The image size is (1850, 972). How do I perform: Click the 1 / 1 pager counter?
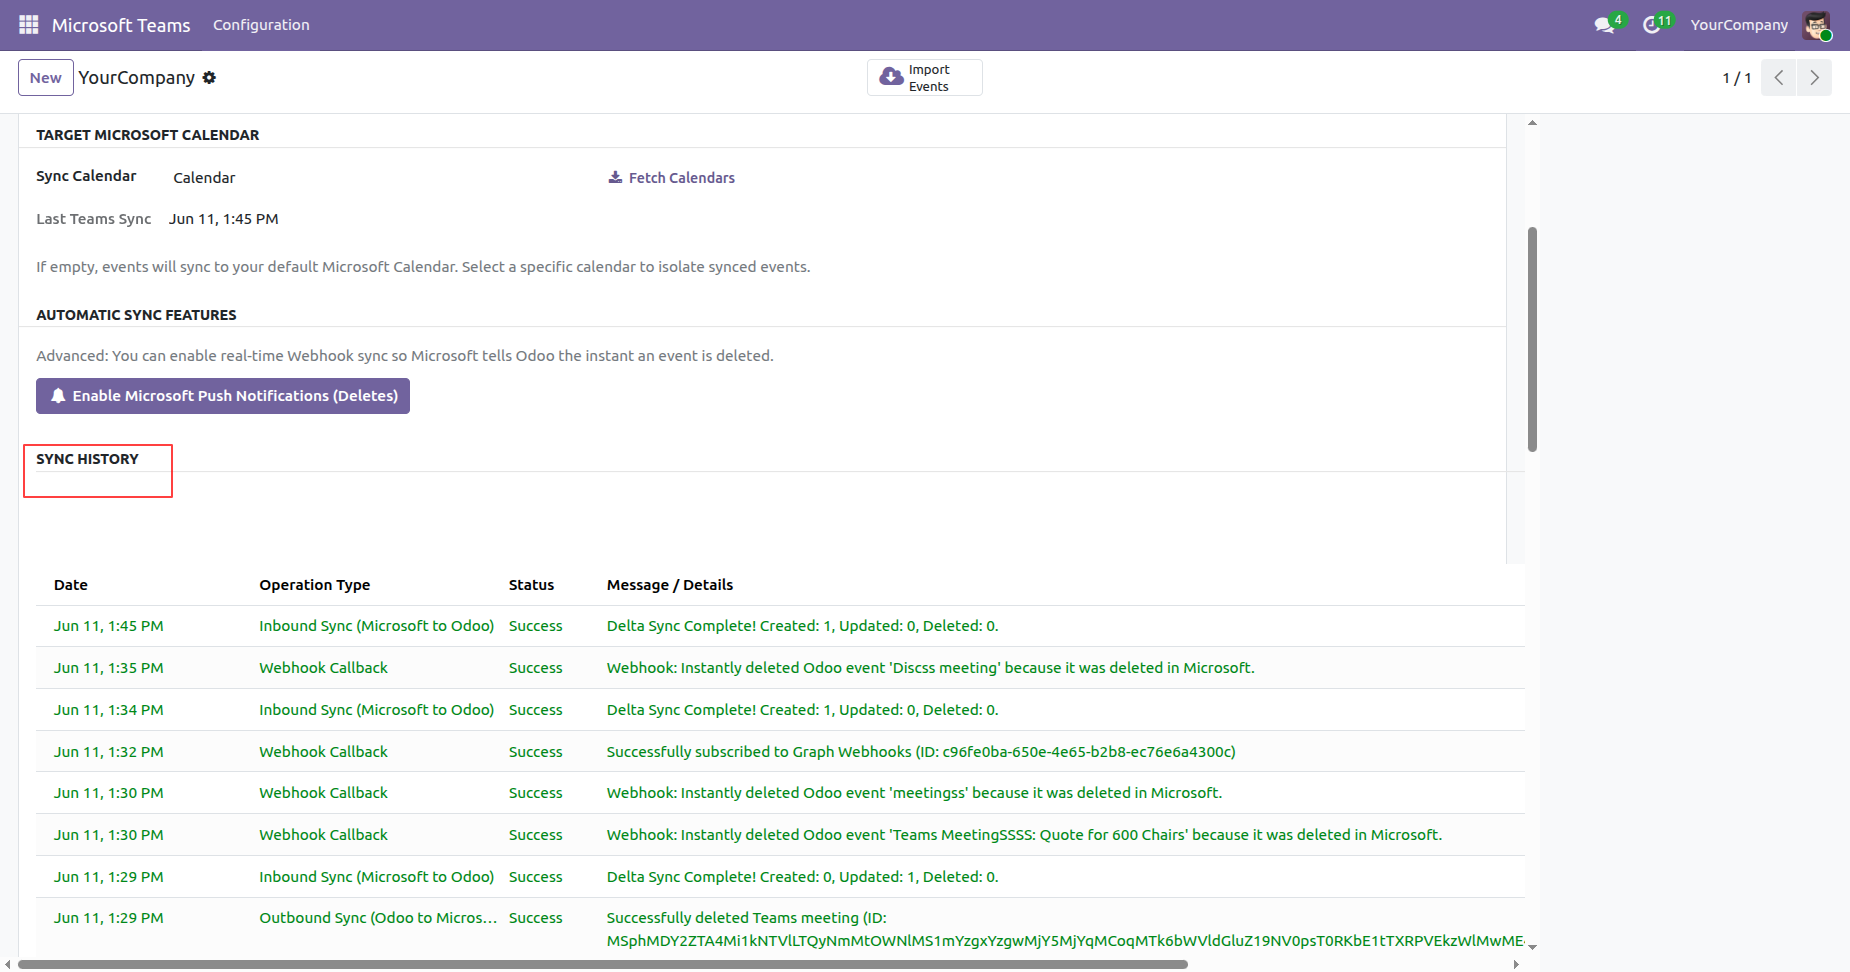(x=1736, y=78)
